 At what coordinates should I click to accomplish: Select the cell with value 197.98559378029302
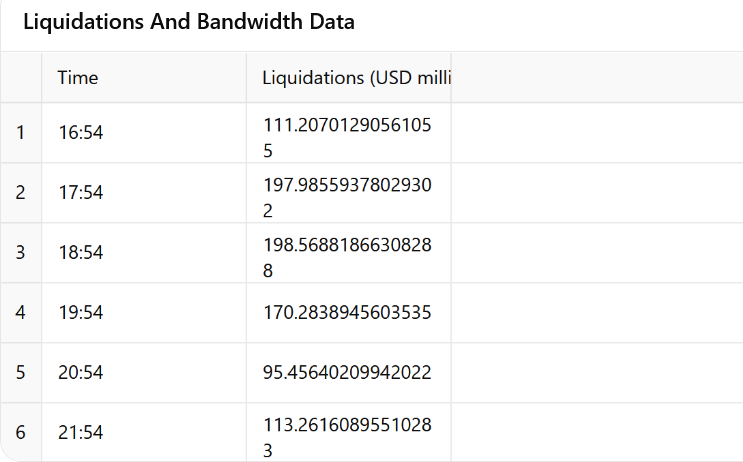[x=349, y=193]
